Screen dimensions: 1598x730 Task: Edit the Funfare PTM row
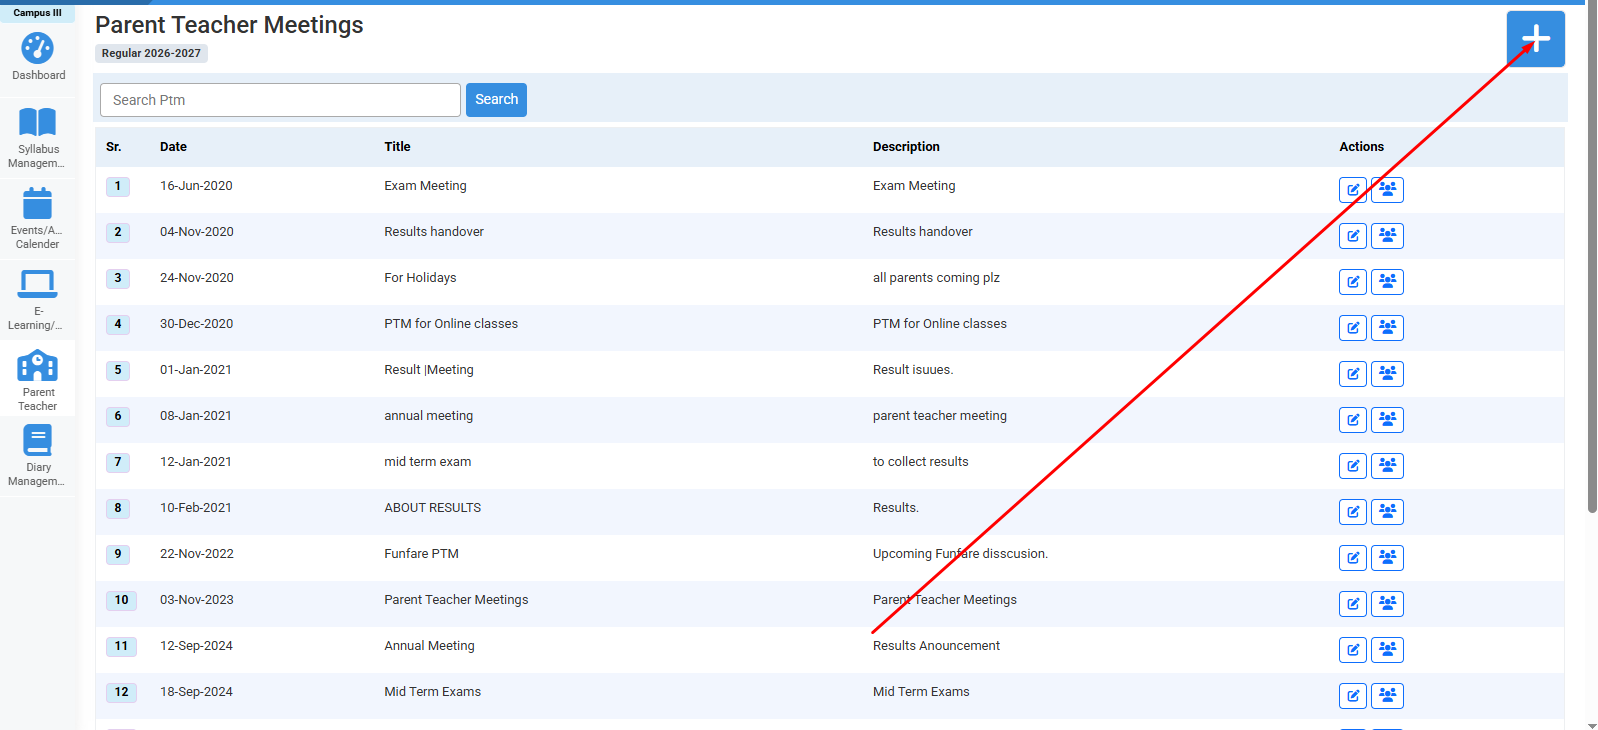pos(1352,558)
